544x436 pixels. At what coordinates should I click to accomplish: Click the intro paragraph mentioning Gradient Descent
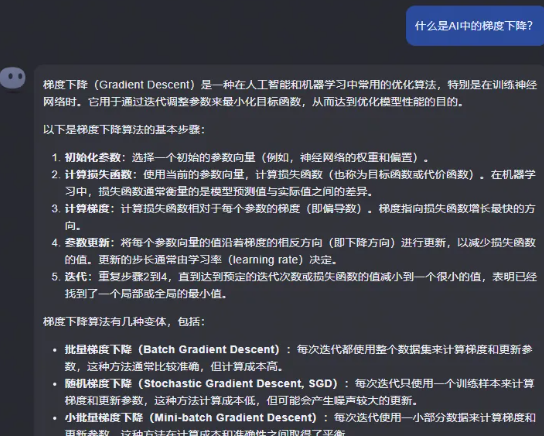click(290, 93)
